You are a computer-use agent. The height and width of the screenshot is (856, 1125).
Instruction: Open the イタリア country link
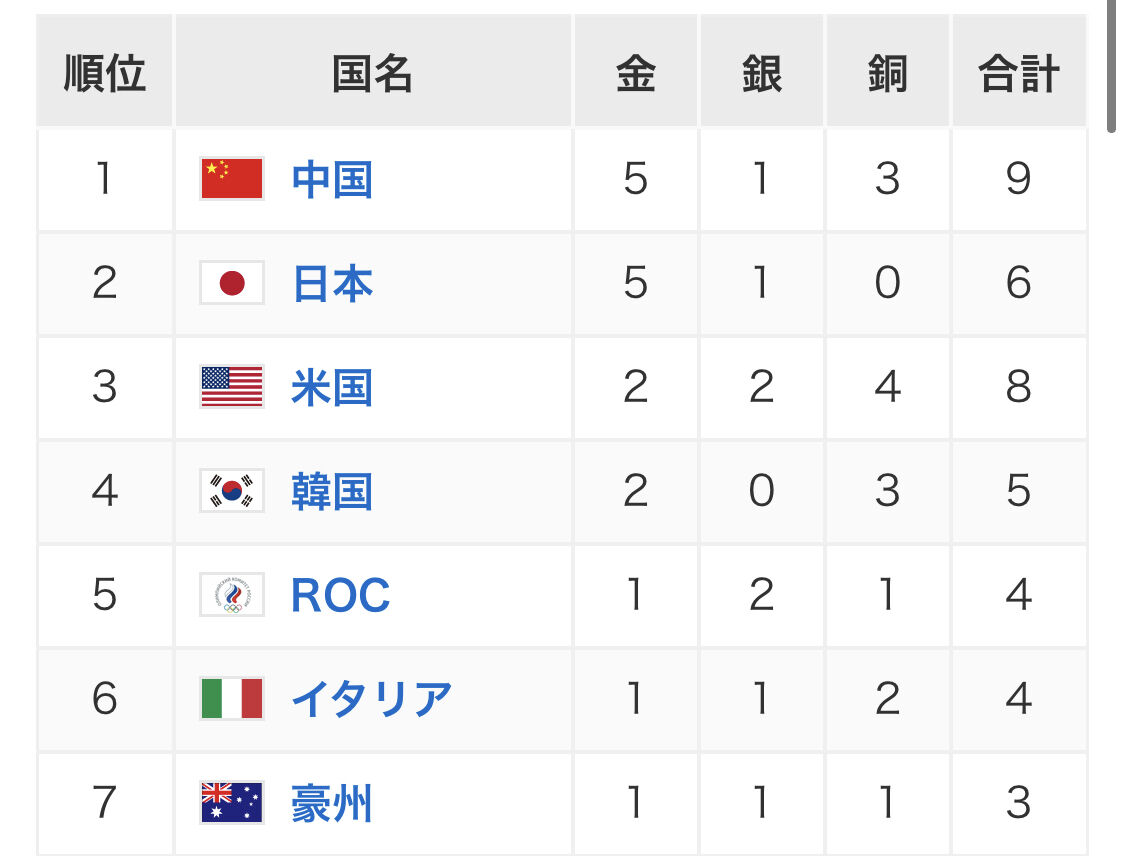coord(371,699)
